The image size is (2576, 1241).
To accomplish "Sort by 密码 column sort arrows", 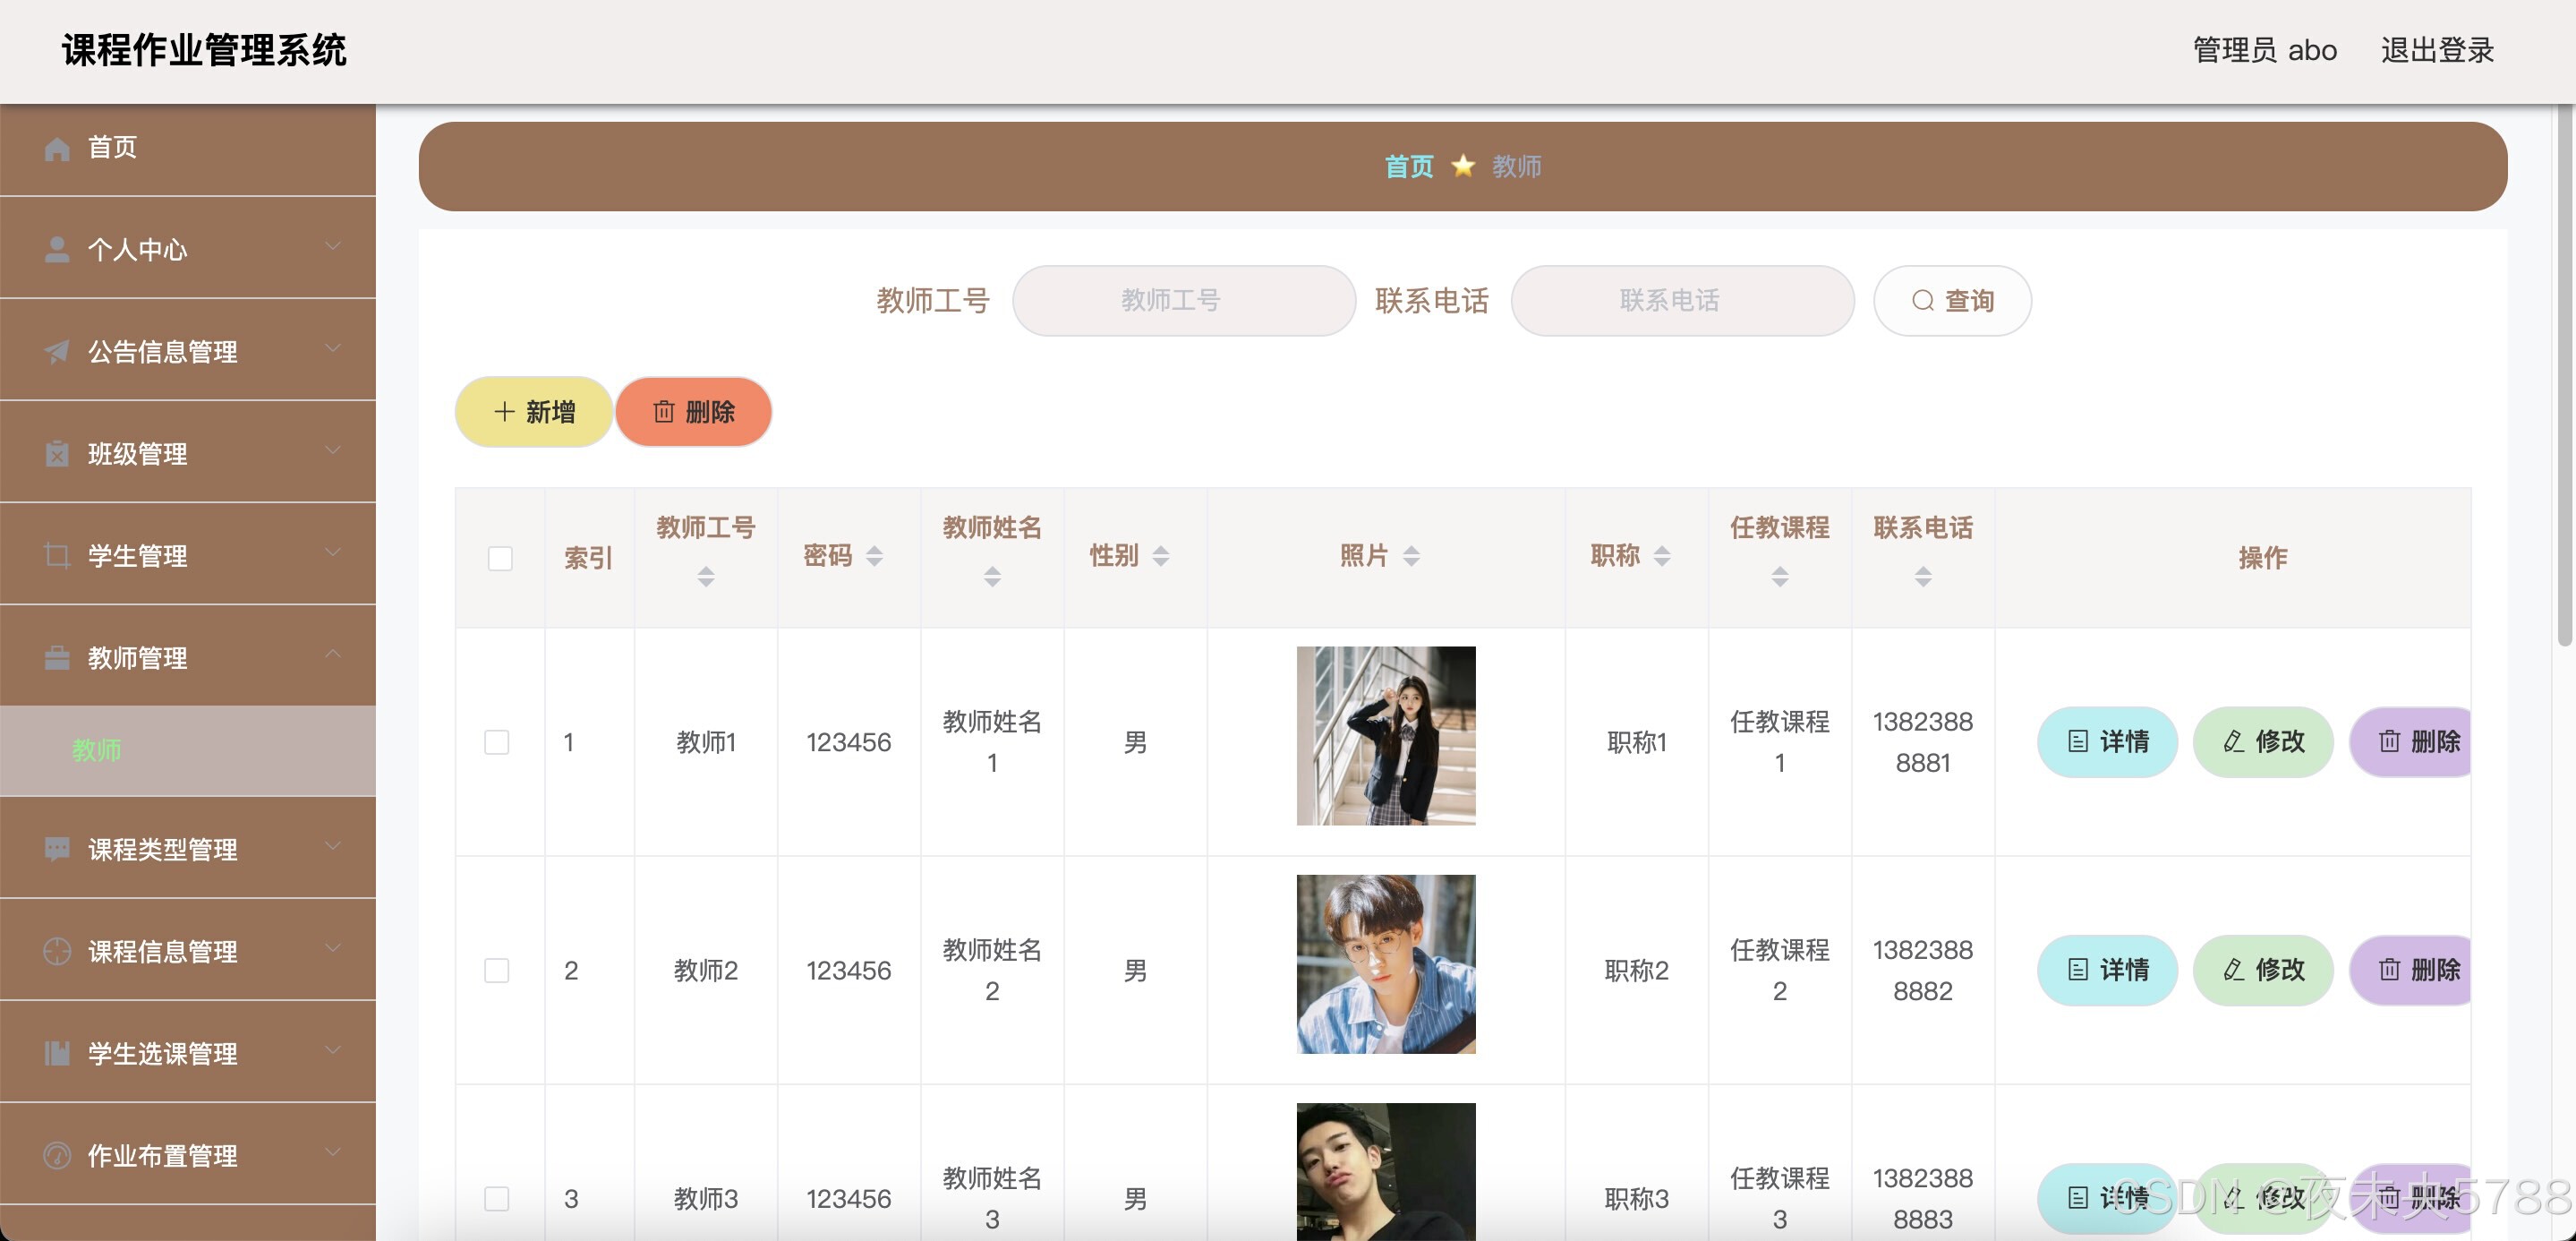I will (x=874, y=555).
